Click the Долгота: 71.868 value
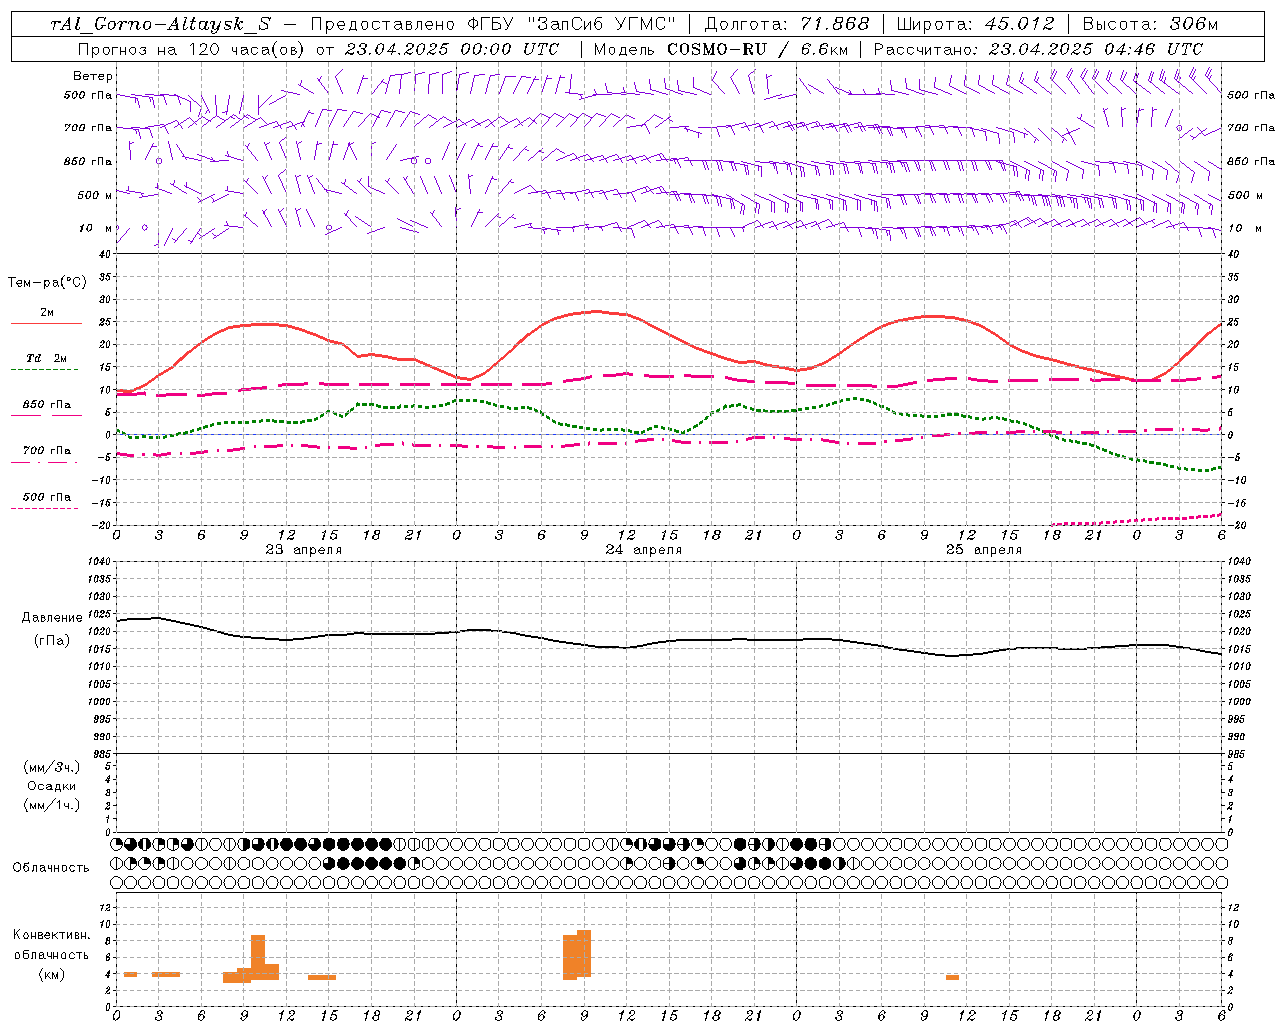Image resolution: width=1280 pixels, height=1024 pixels. tap(787, 25)
